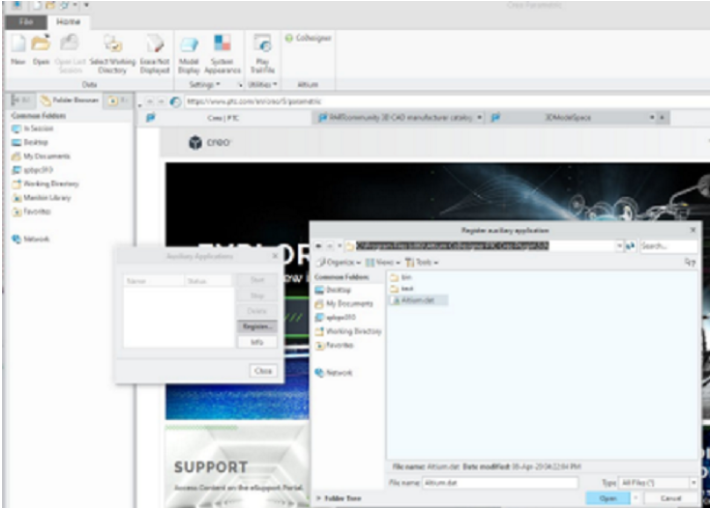Screen dimensions: 712x509
Task: Expand the Settings group dropdown
Action: 204,84
